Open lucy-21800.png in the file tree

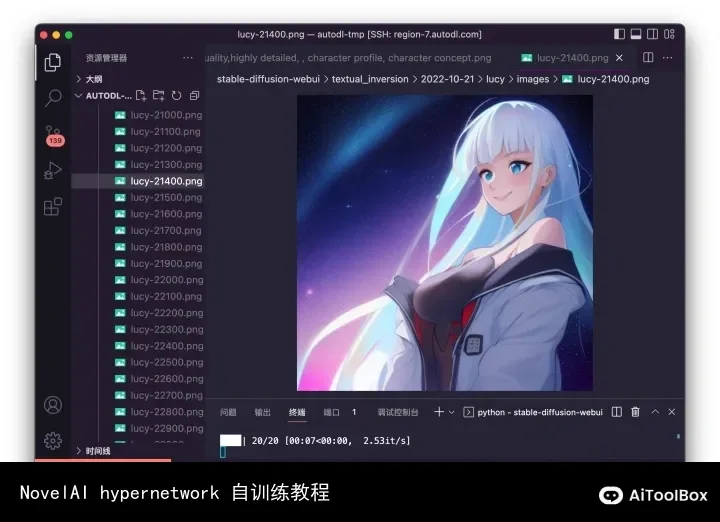click(x=138, y=247)
